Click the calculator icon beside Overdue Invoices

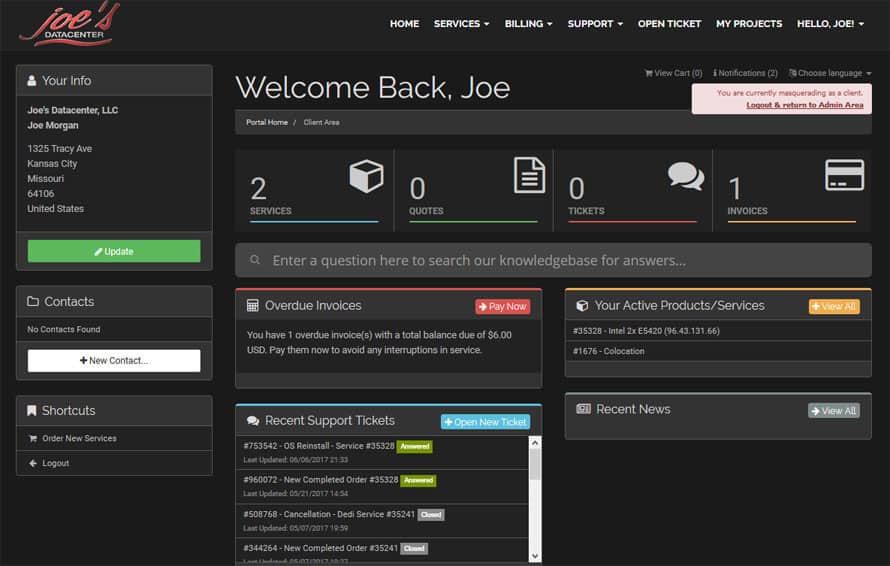click(x=253, y=305)
